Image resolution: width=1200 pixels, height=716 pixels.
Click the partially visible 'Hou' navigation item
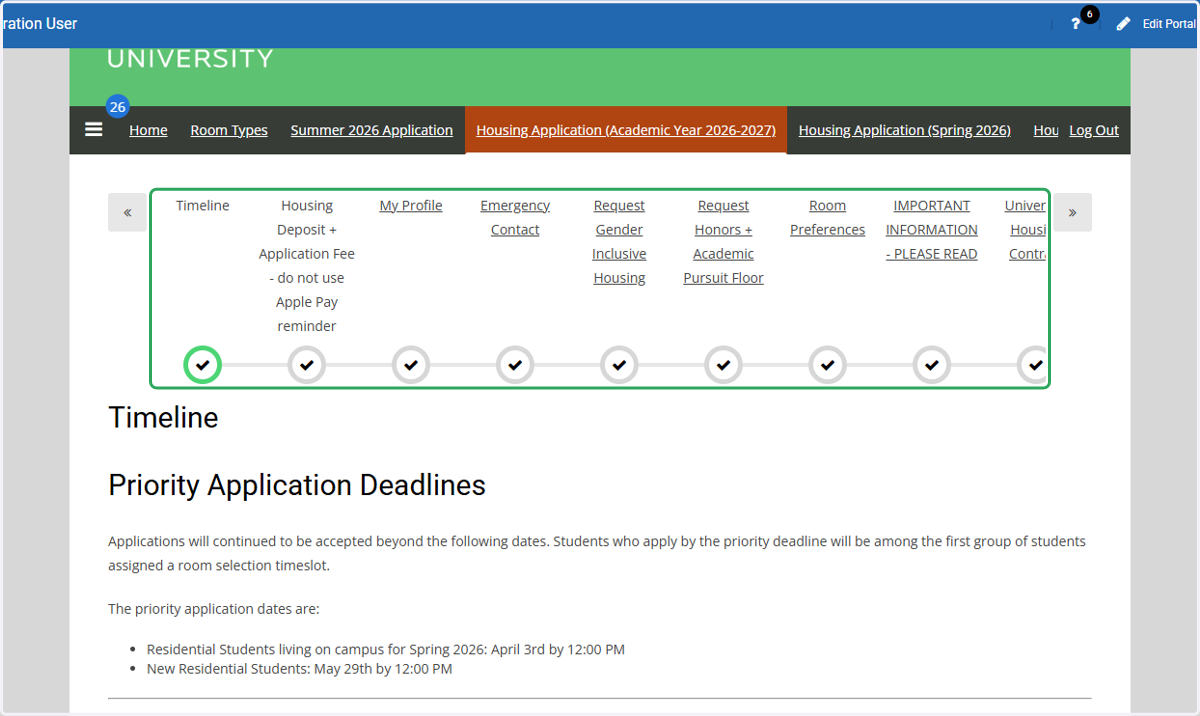[x=1046, y=130]
